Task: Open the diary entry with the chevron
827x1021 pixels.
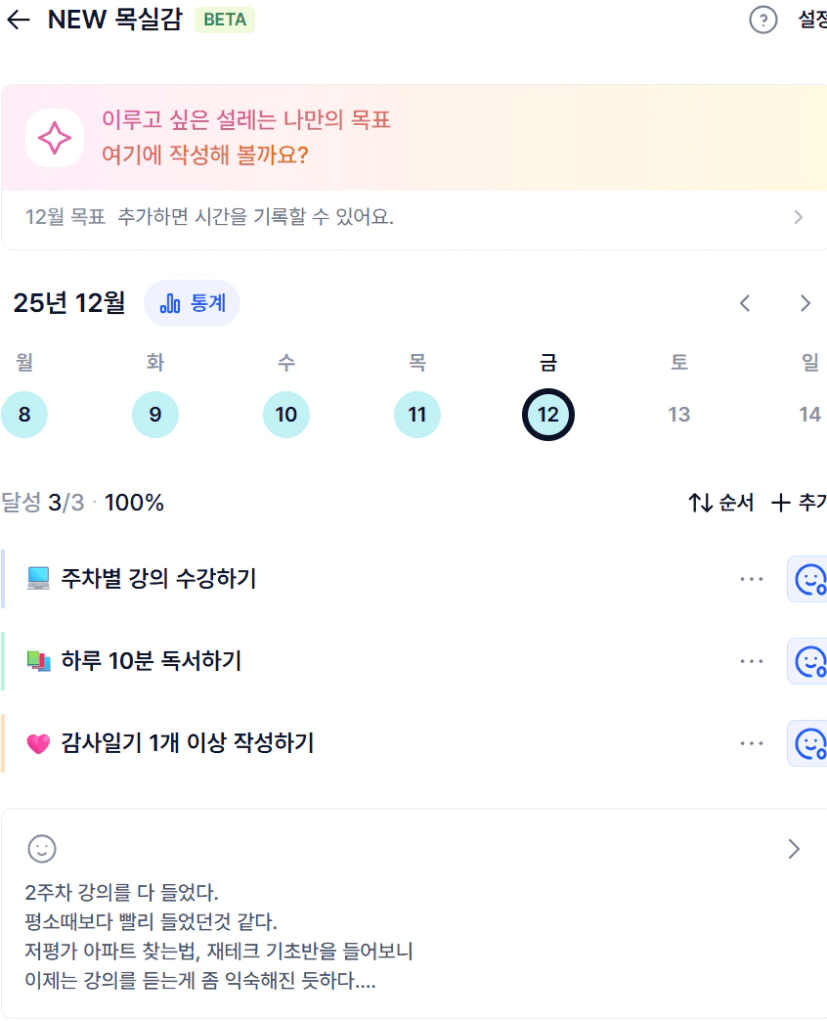Action: tap(794, 849)
